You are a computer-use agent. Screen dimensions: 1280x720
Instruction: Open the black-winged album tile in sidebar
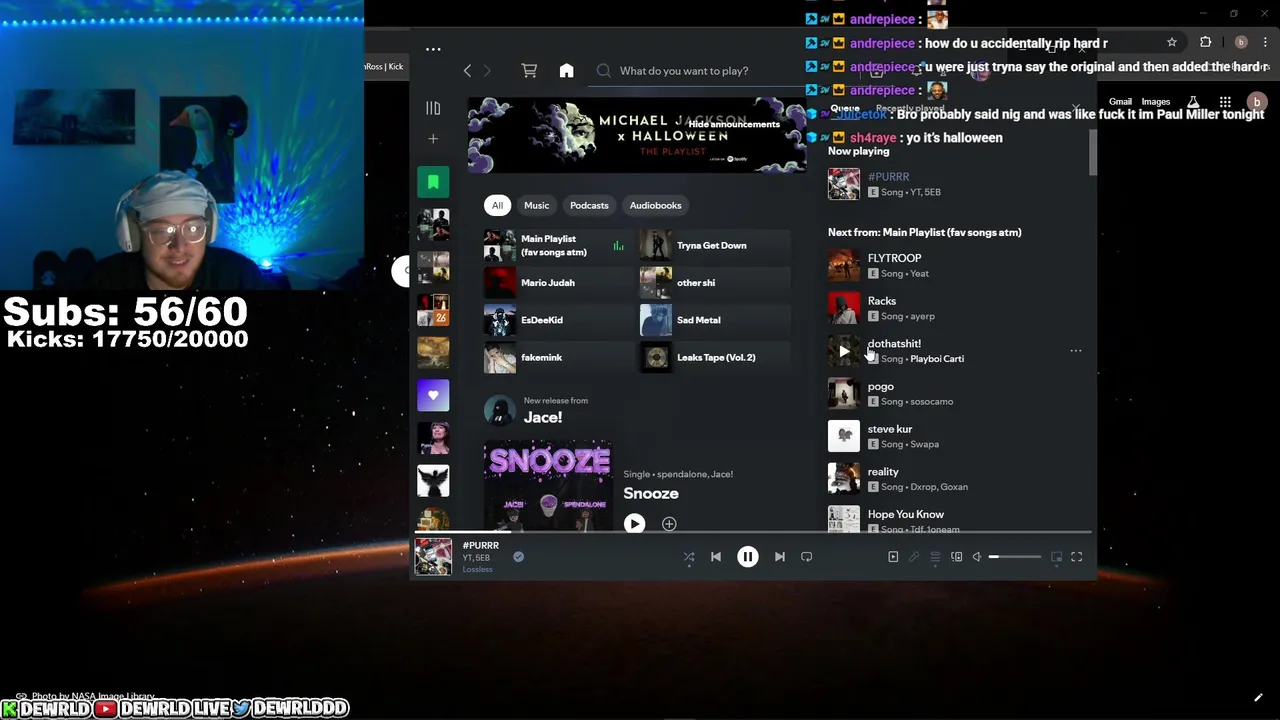tap(433, 480)
